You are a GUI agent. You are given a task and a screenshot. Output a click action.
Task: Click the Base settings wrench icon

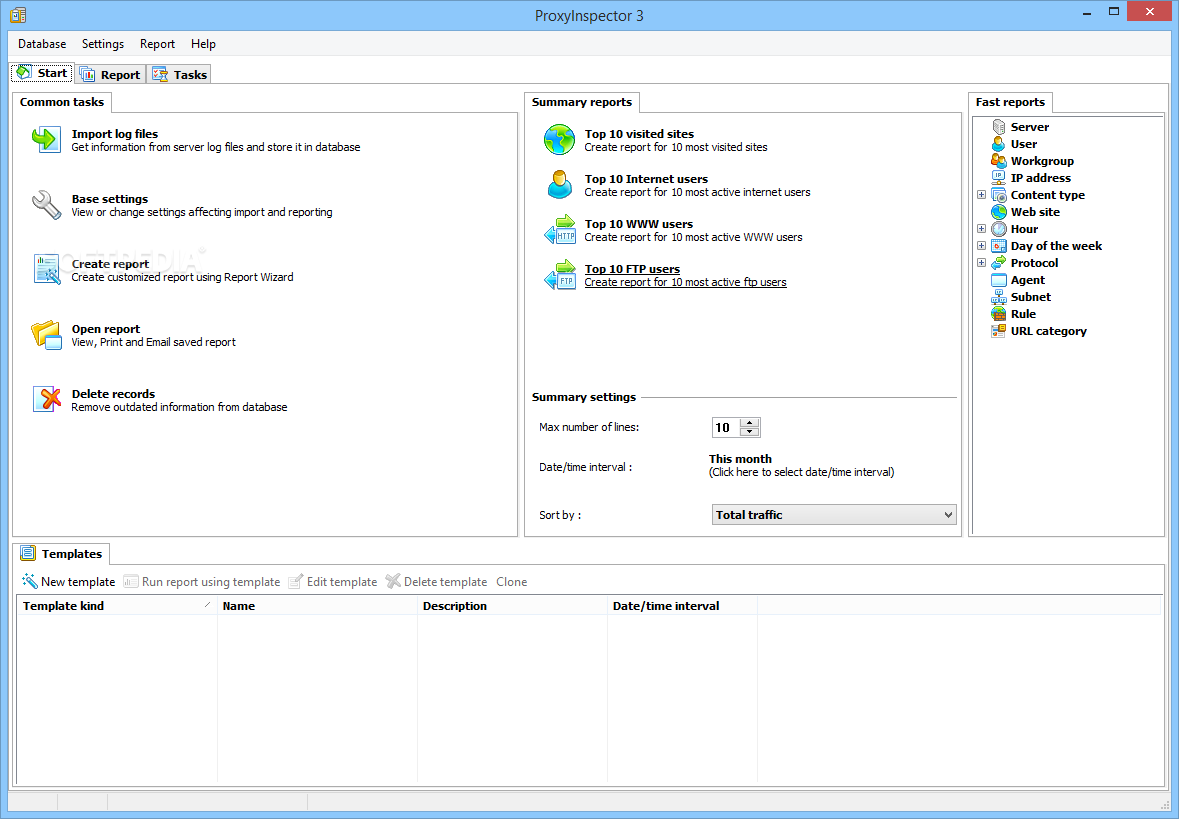point(46,205)
